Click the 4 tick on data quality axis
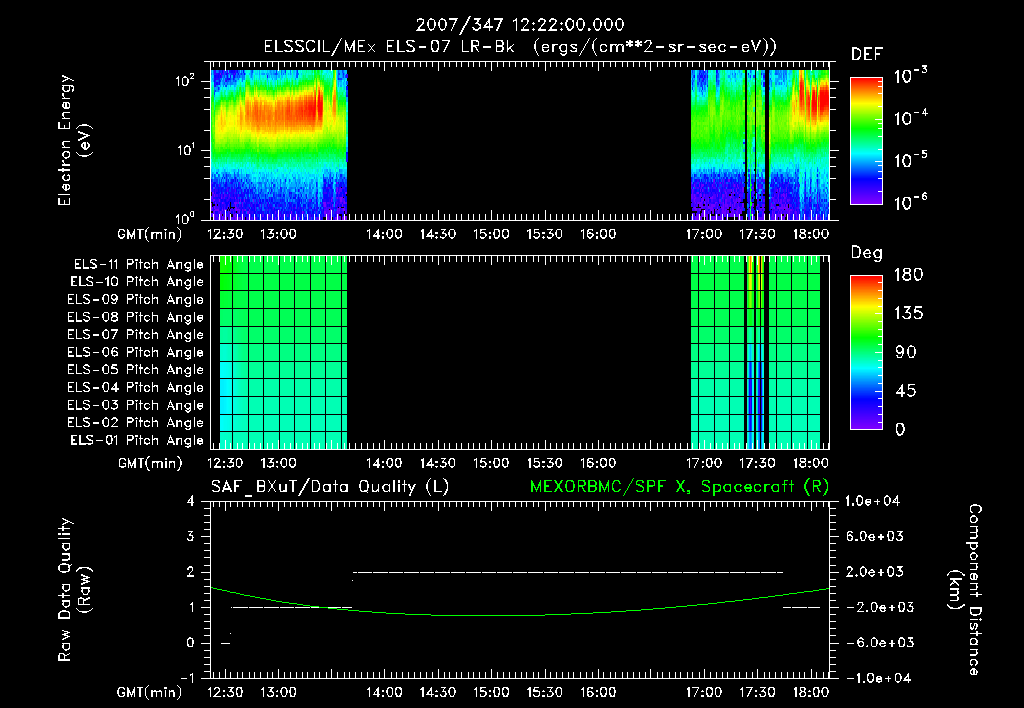This screenshot has height=708, width=1024. (191, 502)
